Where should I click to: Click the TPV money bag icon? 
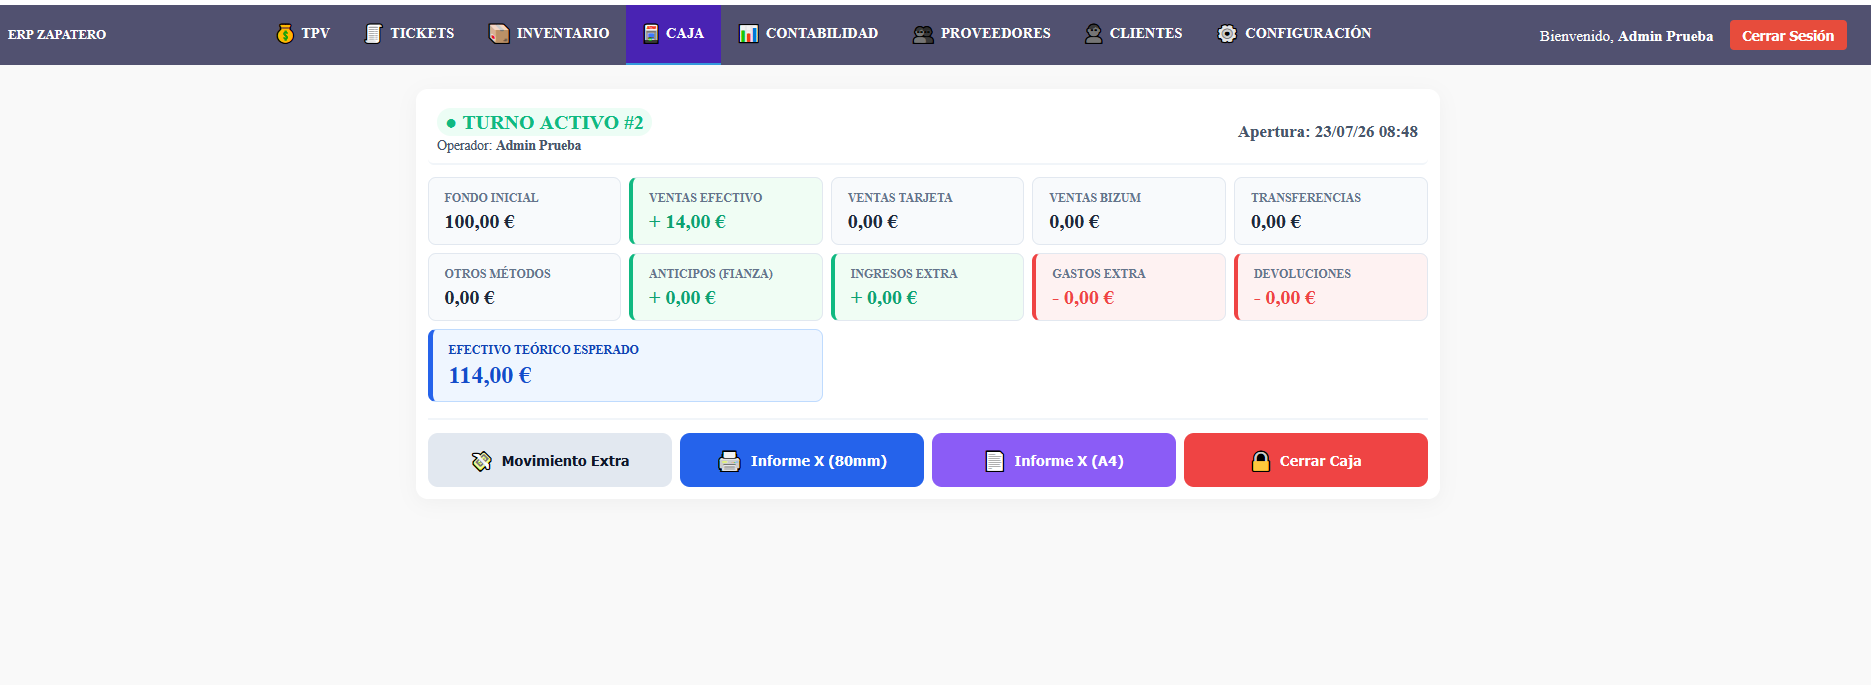[285, 34]
